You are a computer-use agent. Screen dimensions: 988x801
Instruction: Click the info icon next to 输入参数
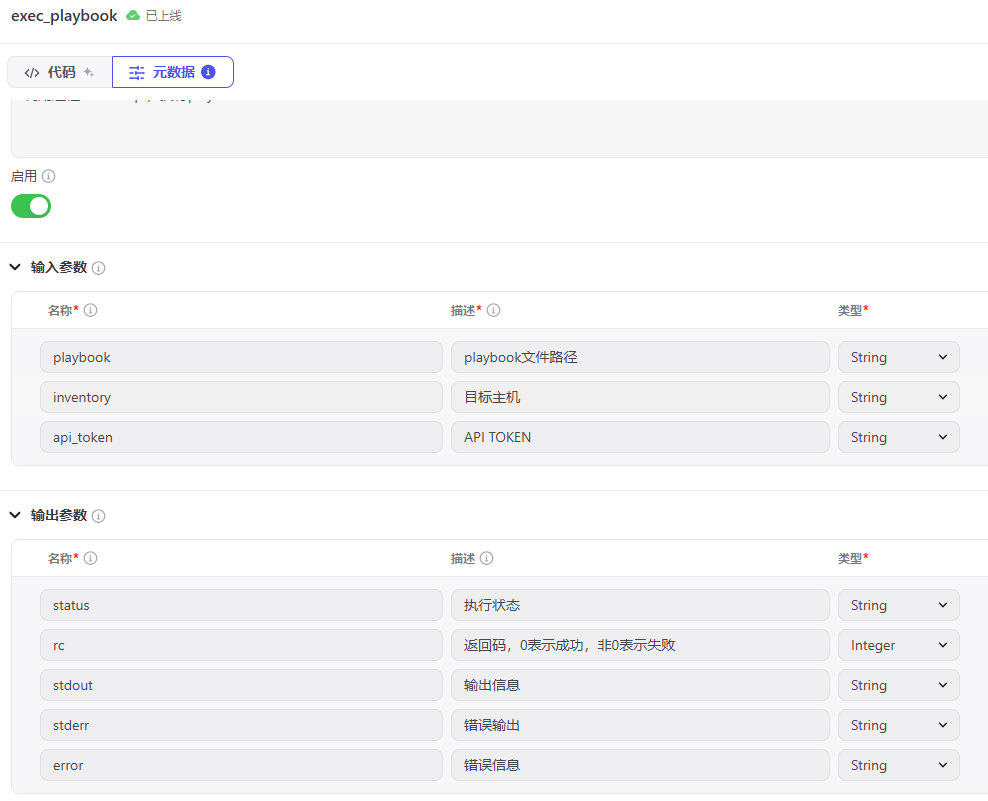pos(98,268)
